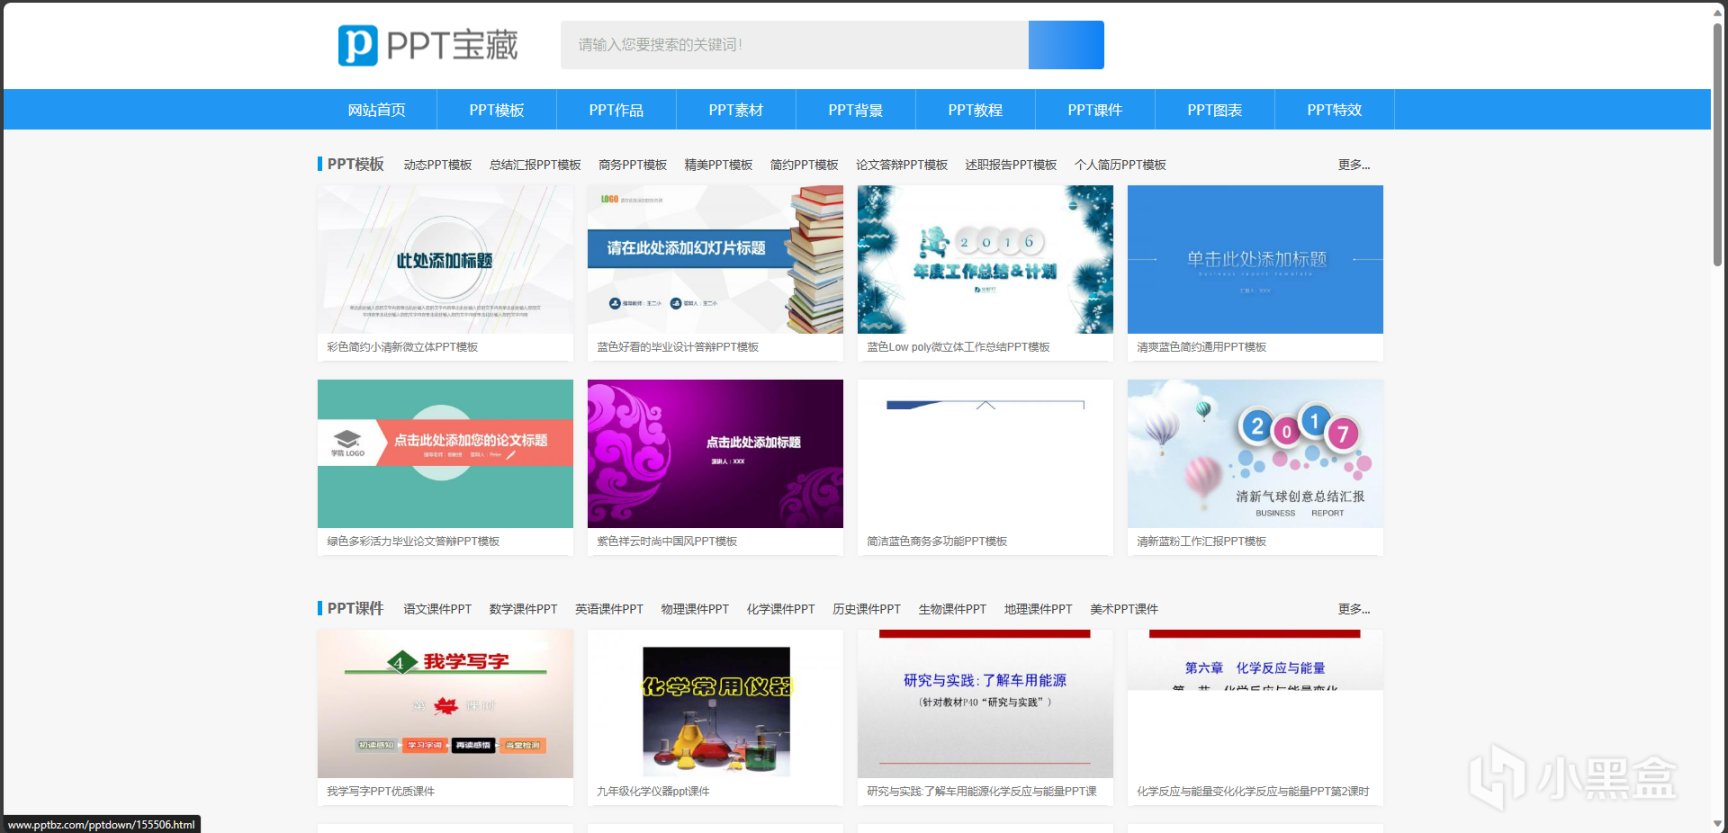
Task: Open the PPT模板 navigation menu item
Action: point(497,110)
